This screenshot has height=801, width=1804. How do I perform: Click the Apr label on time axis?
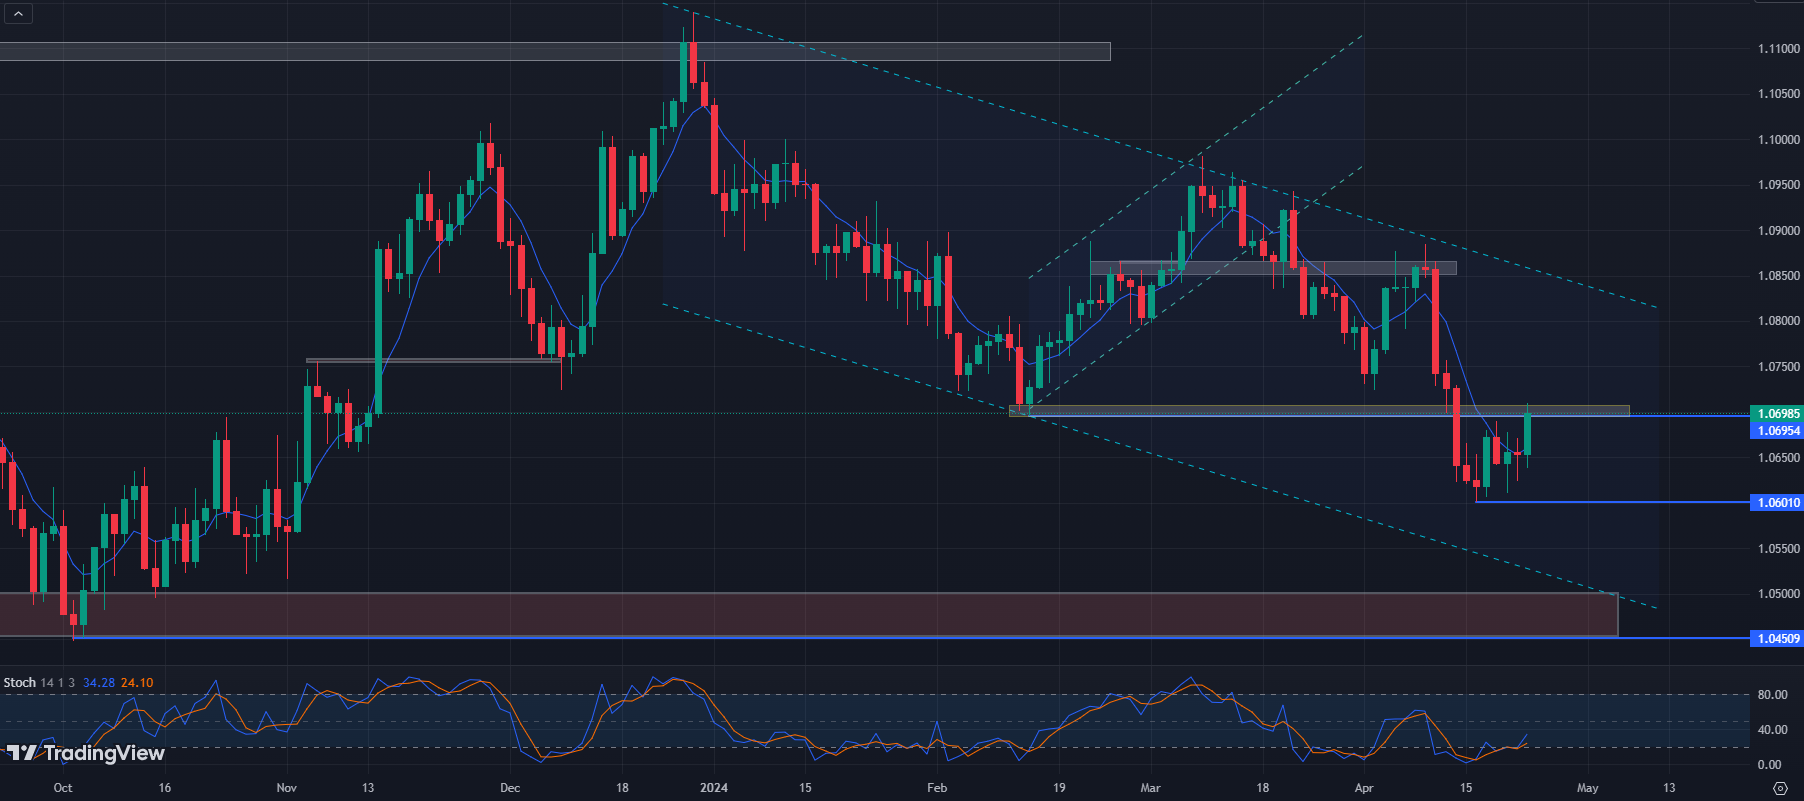[x=1364, y=788]
